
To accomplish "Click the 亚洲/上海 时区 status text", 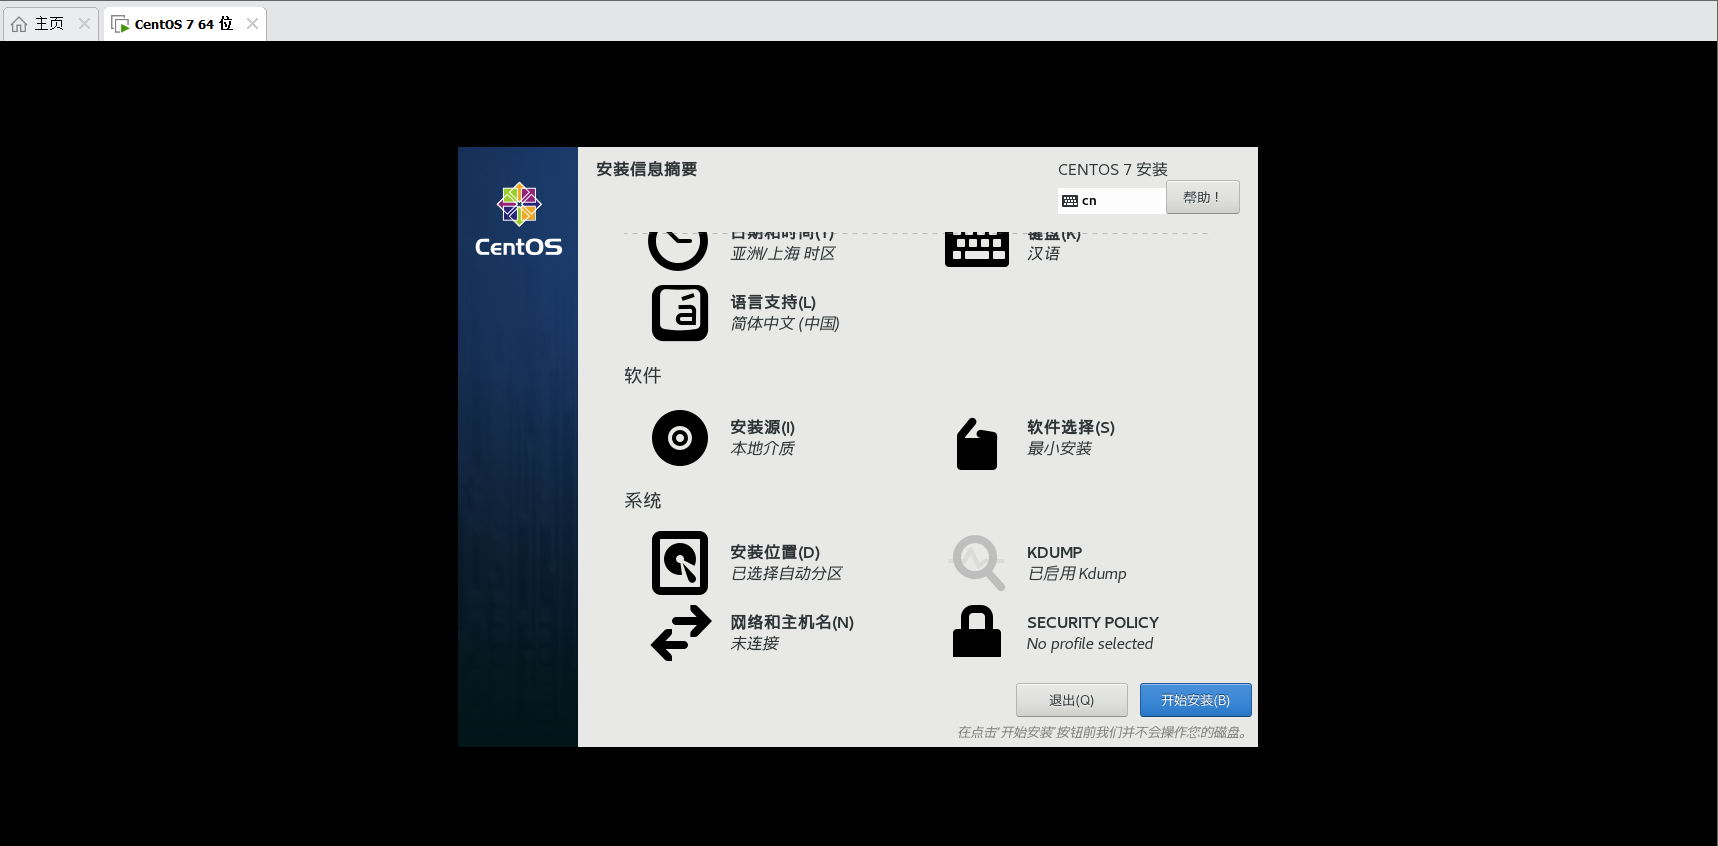I will pos(783,253).
